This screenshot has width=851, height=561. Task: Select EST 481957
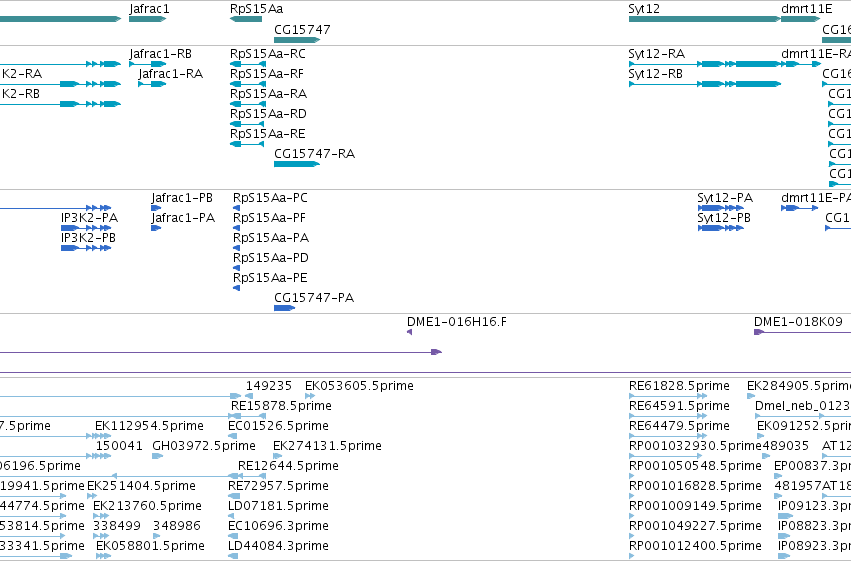pos(778,496)
